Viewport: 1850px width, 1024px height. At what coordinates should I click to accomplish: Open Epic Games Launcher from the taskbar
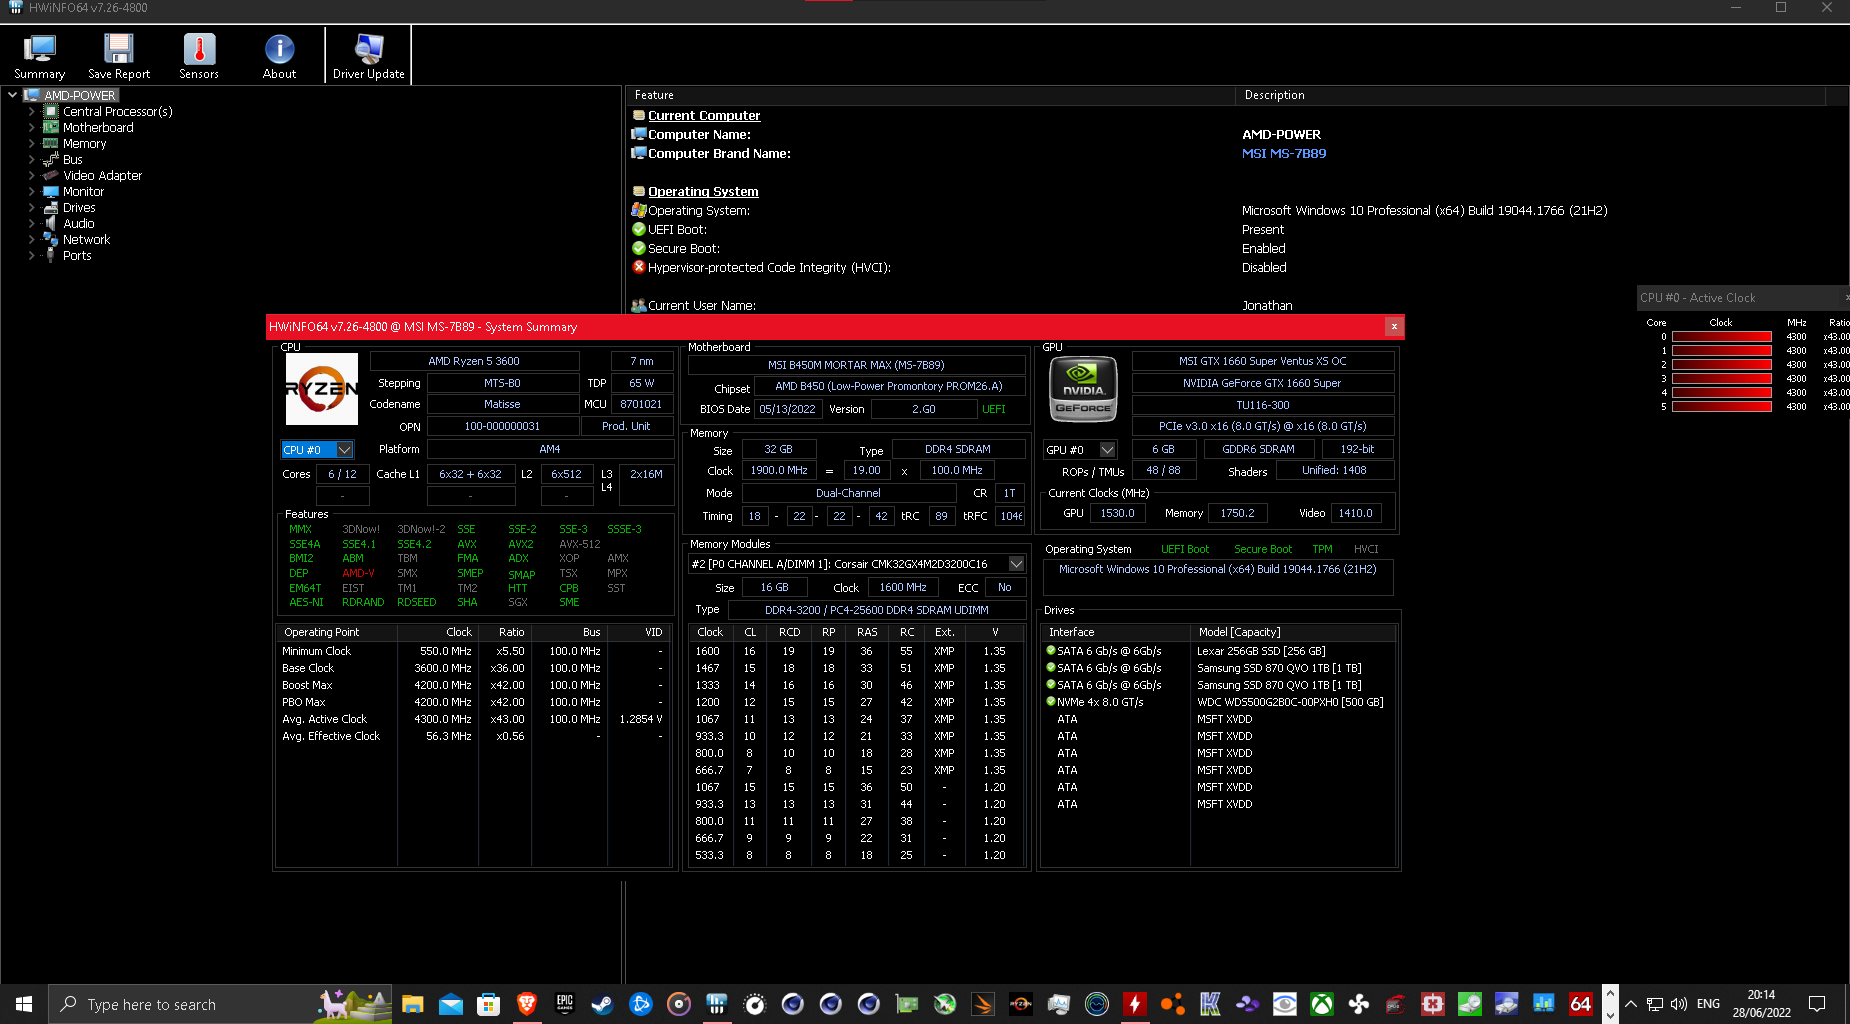point(564,1004)
